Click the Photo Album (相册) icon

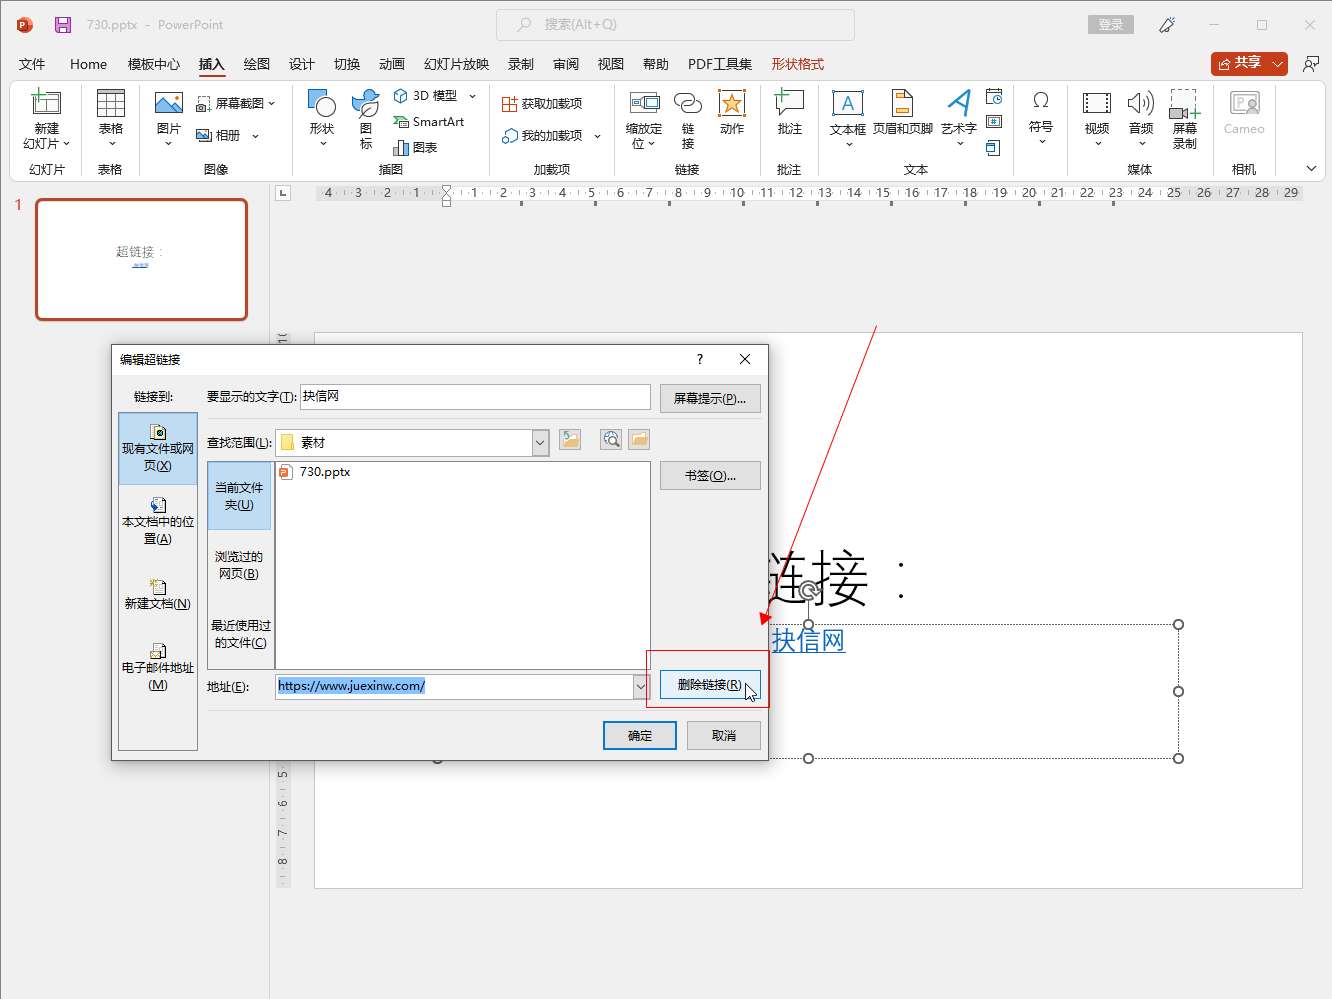tap(203, 135)
